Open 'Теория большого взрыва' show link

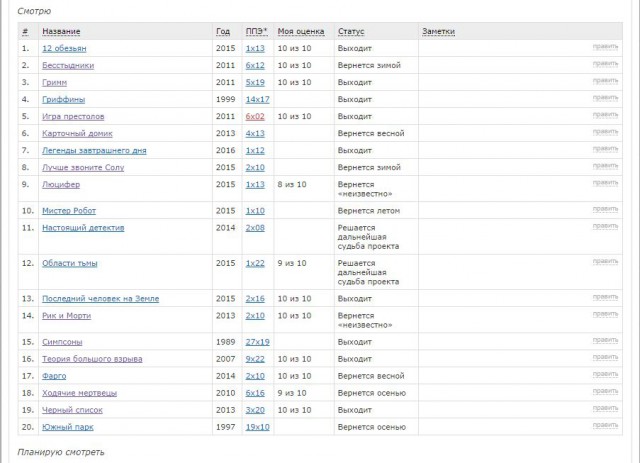(x=92, y=358)
